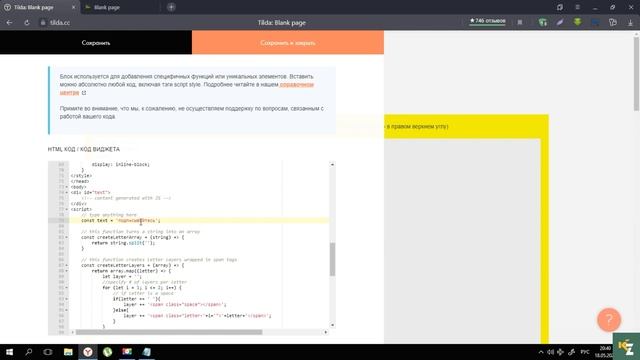The height and width of the screenshot is (360, 640).
Task: Open a new browser tab with plus
Action: click(171, 7)
